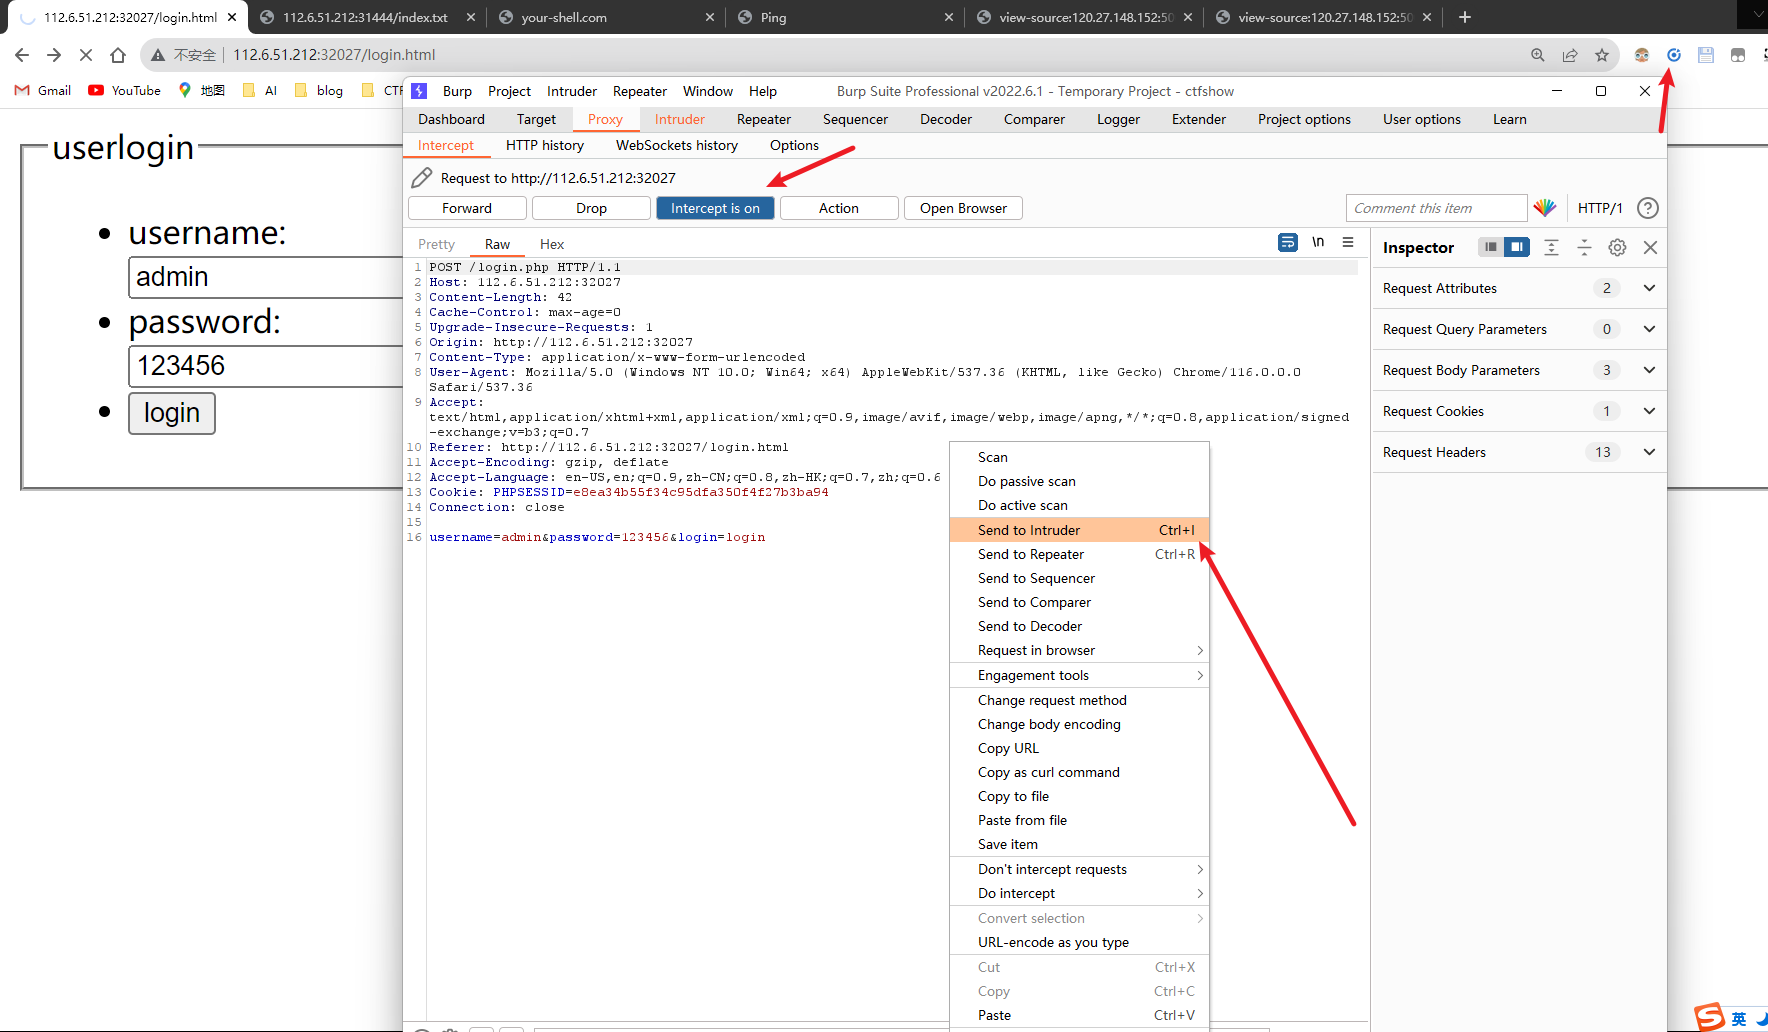Image resolution: width=1768 pixels, height=1032 pixels.
Task: Toggle the Intercept is on button
Action: 715,208
